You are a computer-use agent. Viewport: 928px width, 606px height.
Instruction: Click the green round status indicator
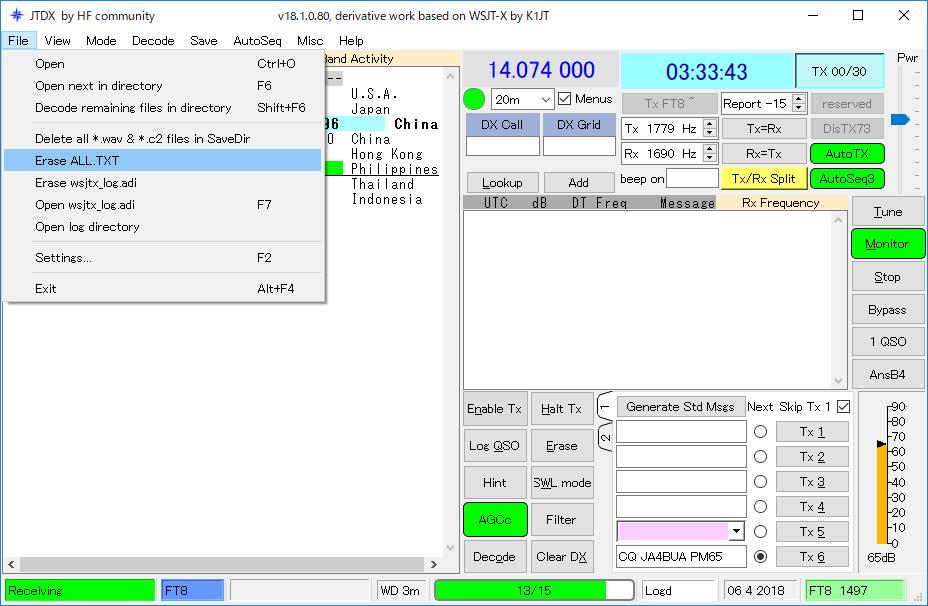[473, 99]
